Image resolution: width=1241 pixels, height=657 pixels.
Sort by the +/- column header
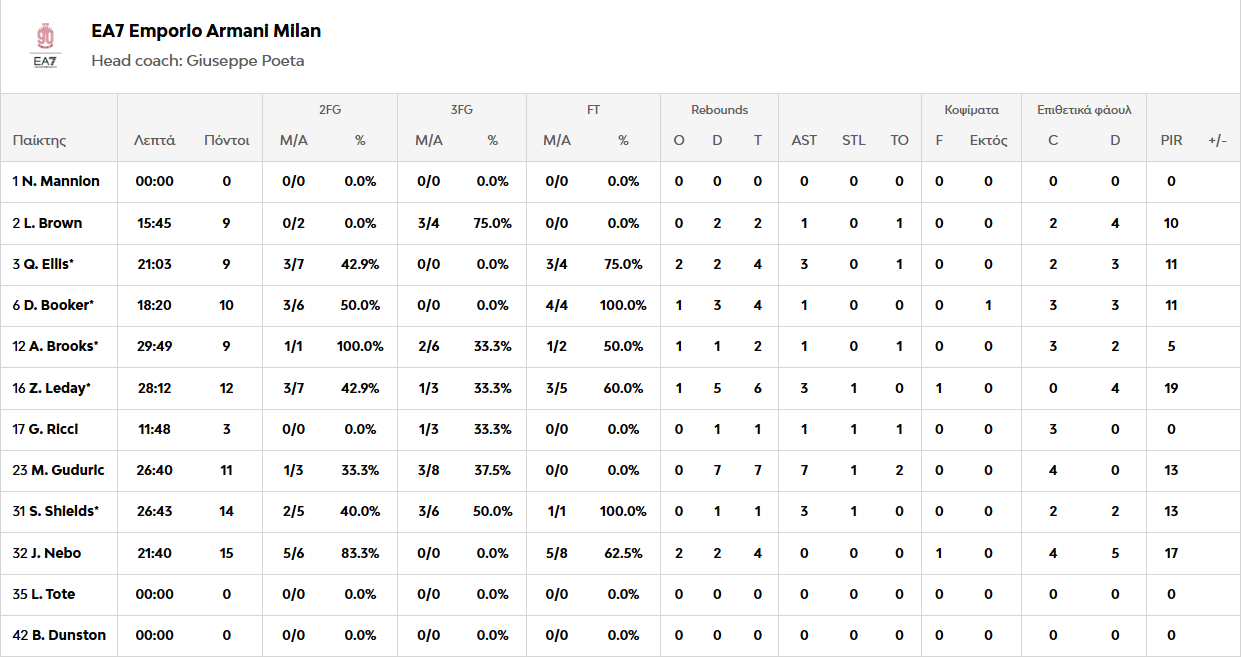pyautogui.click(x=1217, y=141)
